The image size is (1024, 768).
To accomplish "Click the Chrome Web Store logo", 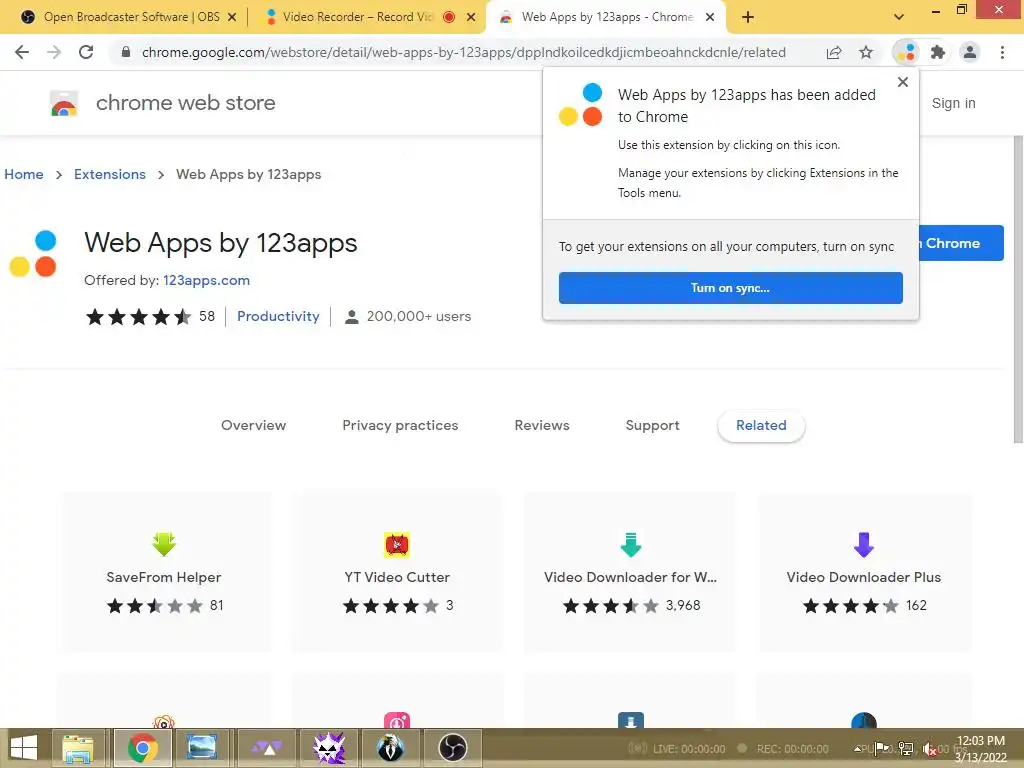I will [x=64, y=103].
